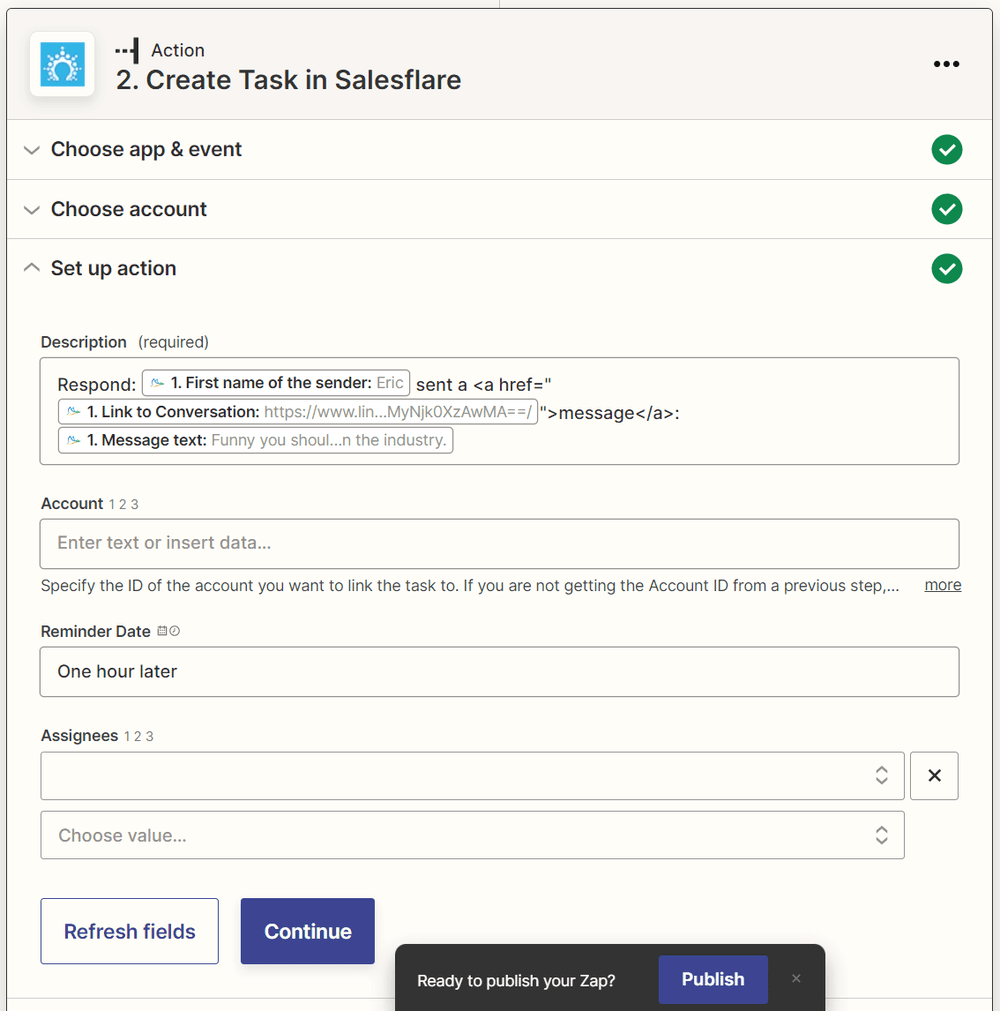Screen dimensions: 1000x1011
Task: Click the Continue button
Action: 308,931
